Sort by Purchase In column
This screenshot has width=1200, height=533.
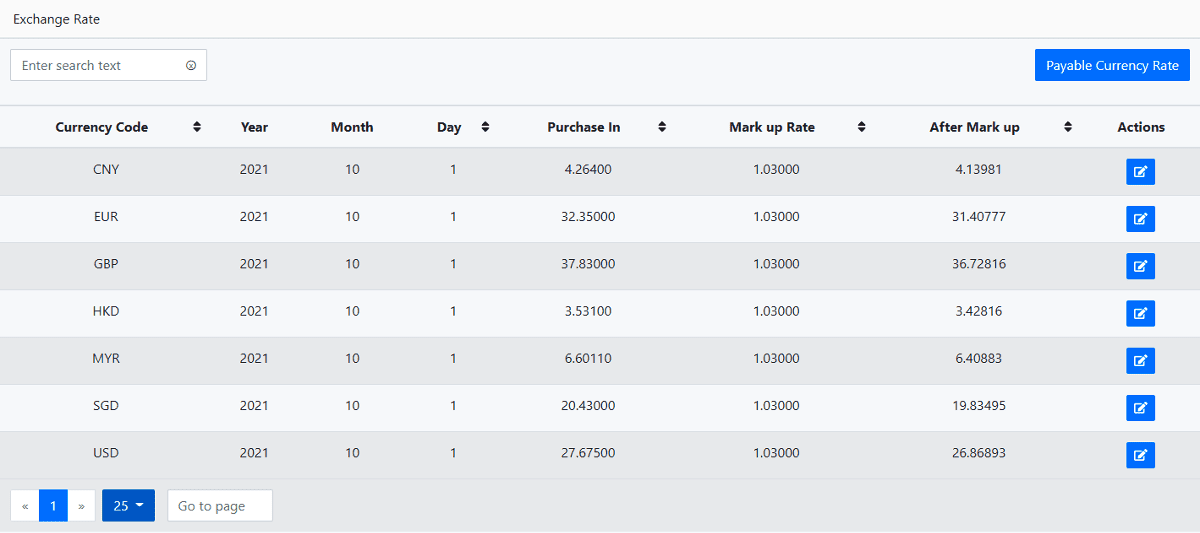(x=662, y=127)
